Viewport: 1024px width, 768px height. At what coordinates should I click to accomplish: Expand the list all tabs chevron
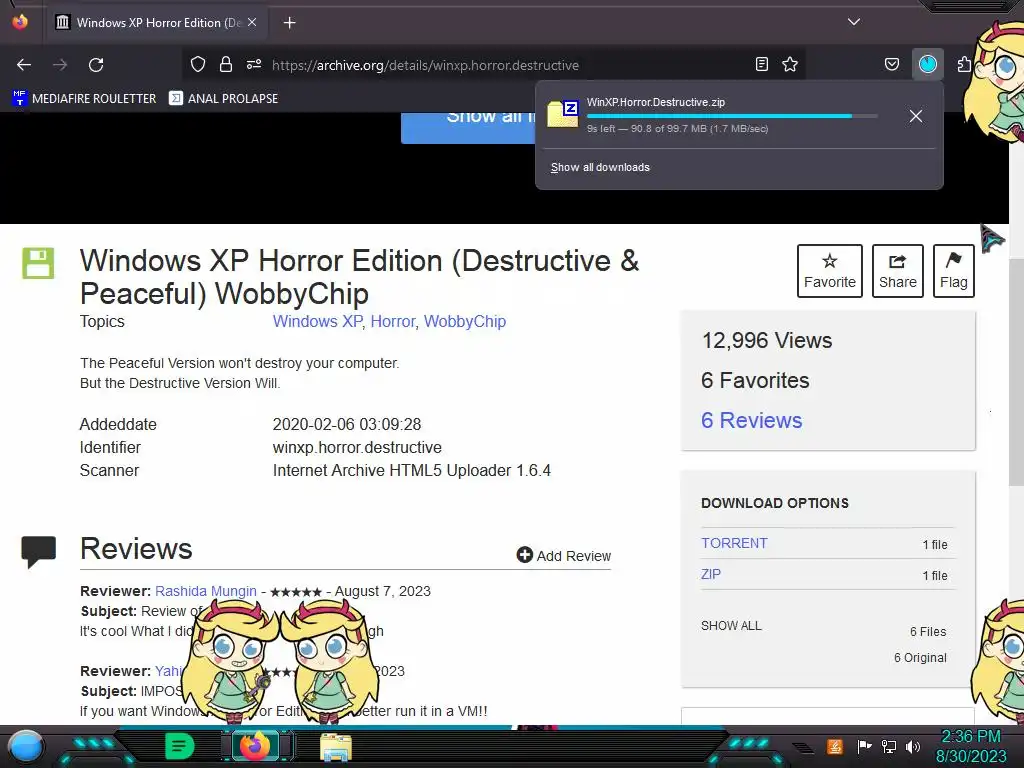click(x=854, y=22)
